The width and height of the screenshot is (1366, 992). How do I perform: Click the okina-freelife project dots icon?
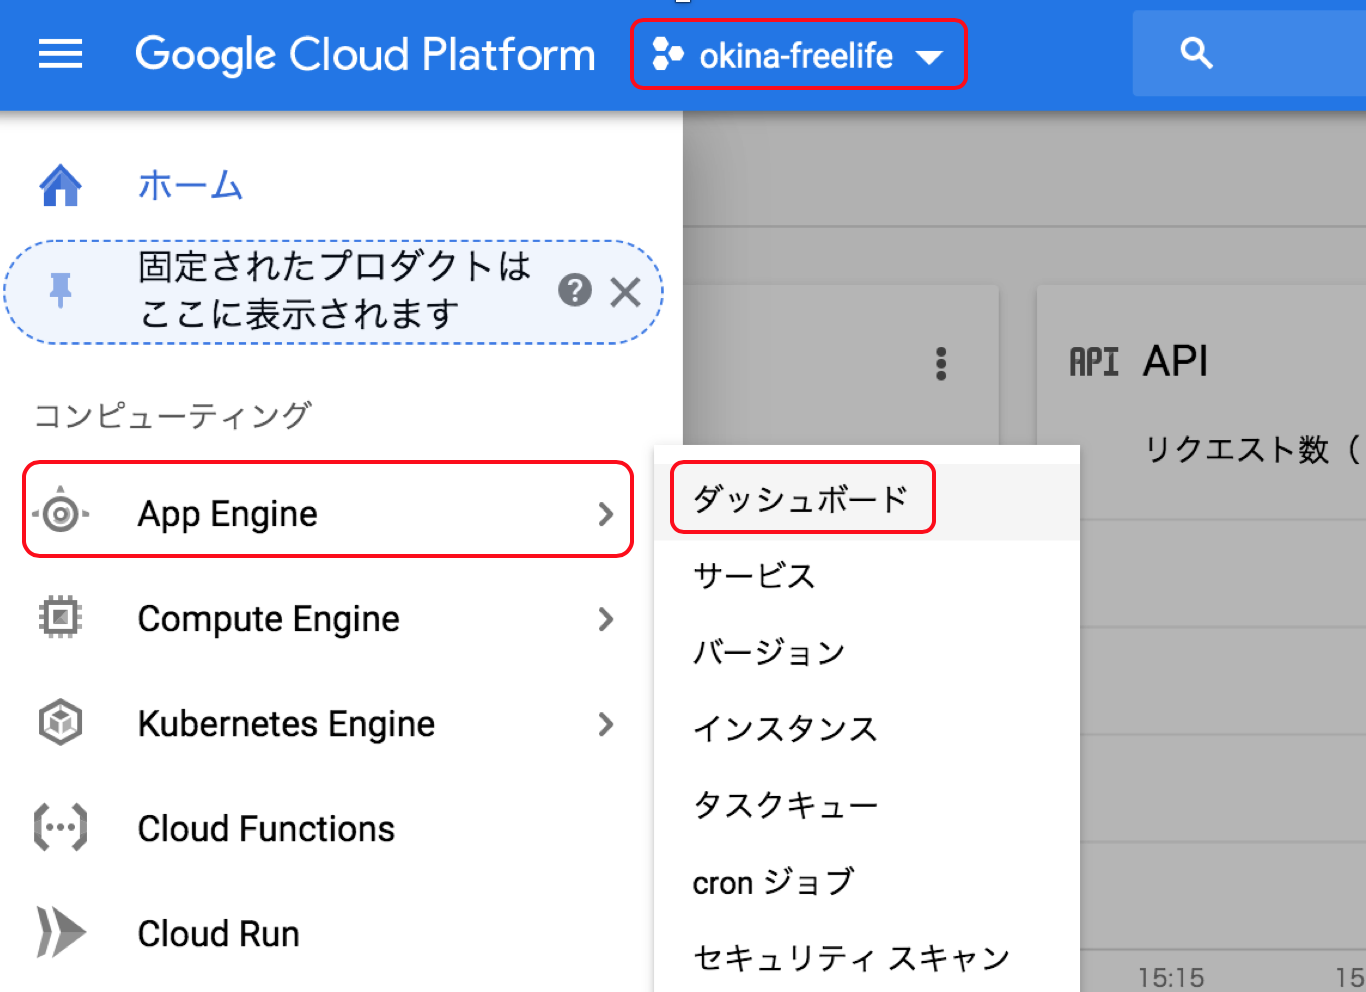[x=667, y=54]
